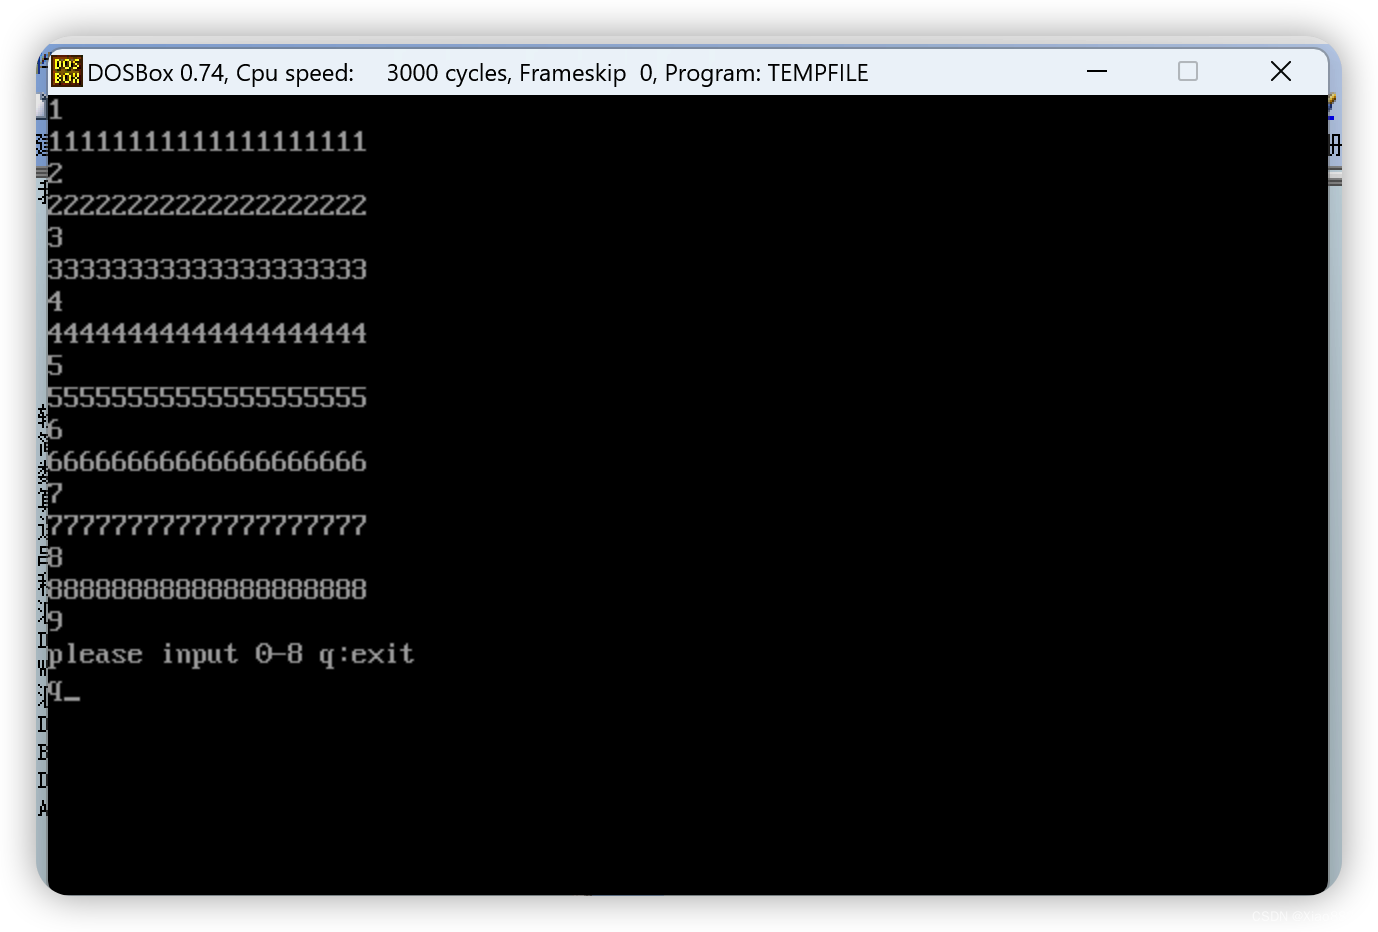Click the single digit 9 line
Image resolution: width=1378 pixels, height=932 pixels.
click(x=55, y=622)
